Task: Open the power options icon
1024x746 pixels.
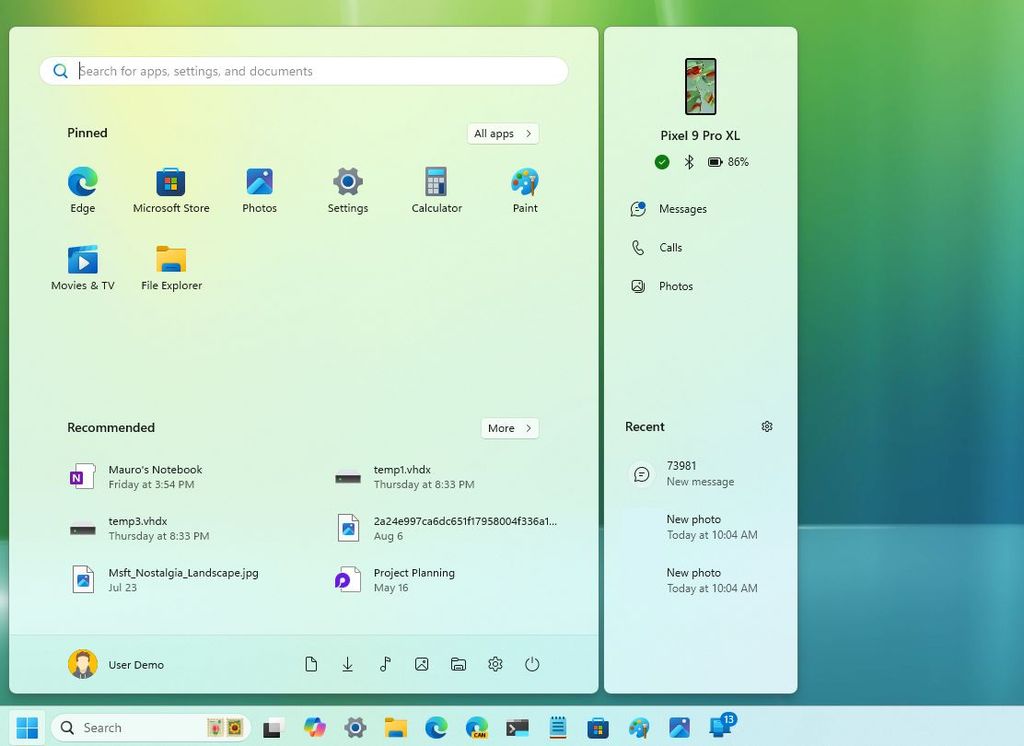Action: click(532, 663)
